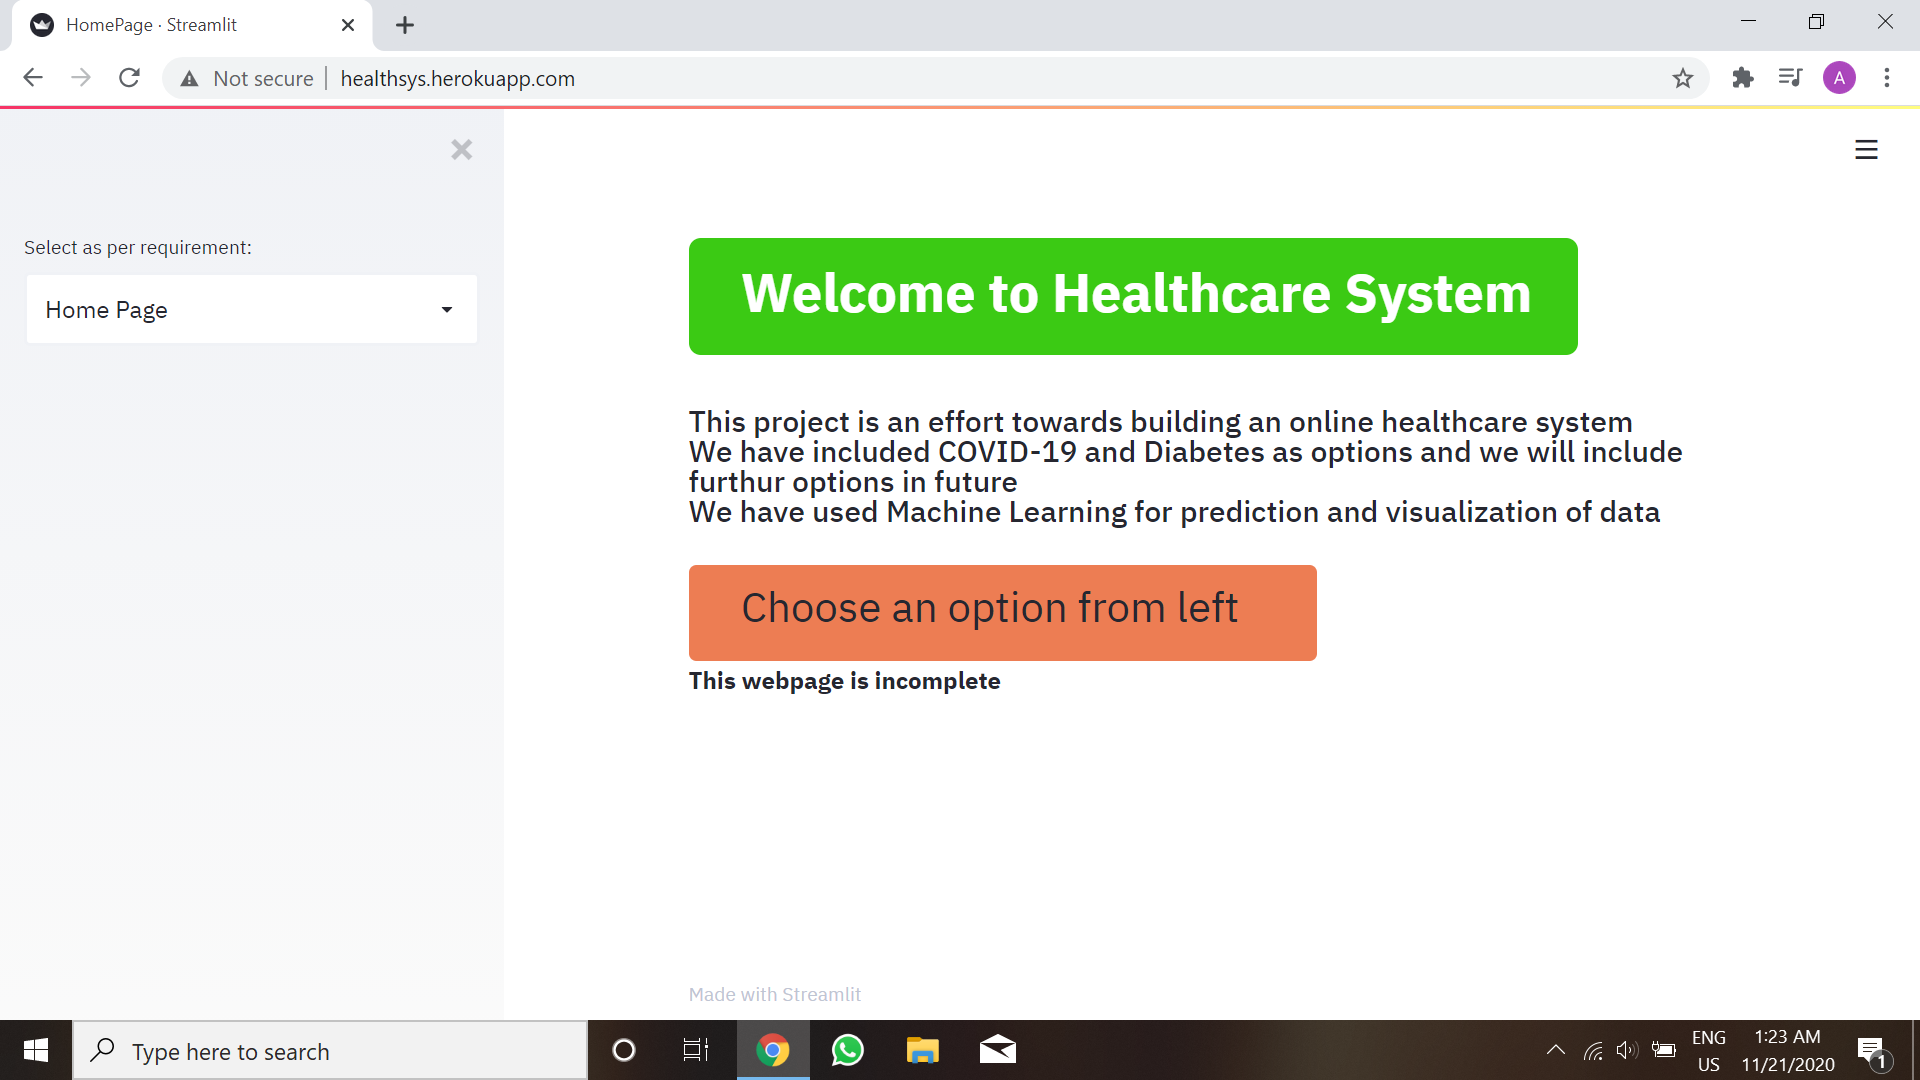The width and height of the screenshot is (1920, 1080).
Task: Click the Type here to search box
Action: click(x=330, y=1051)
